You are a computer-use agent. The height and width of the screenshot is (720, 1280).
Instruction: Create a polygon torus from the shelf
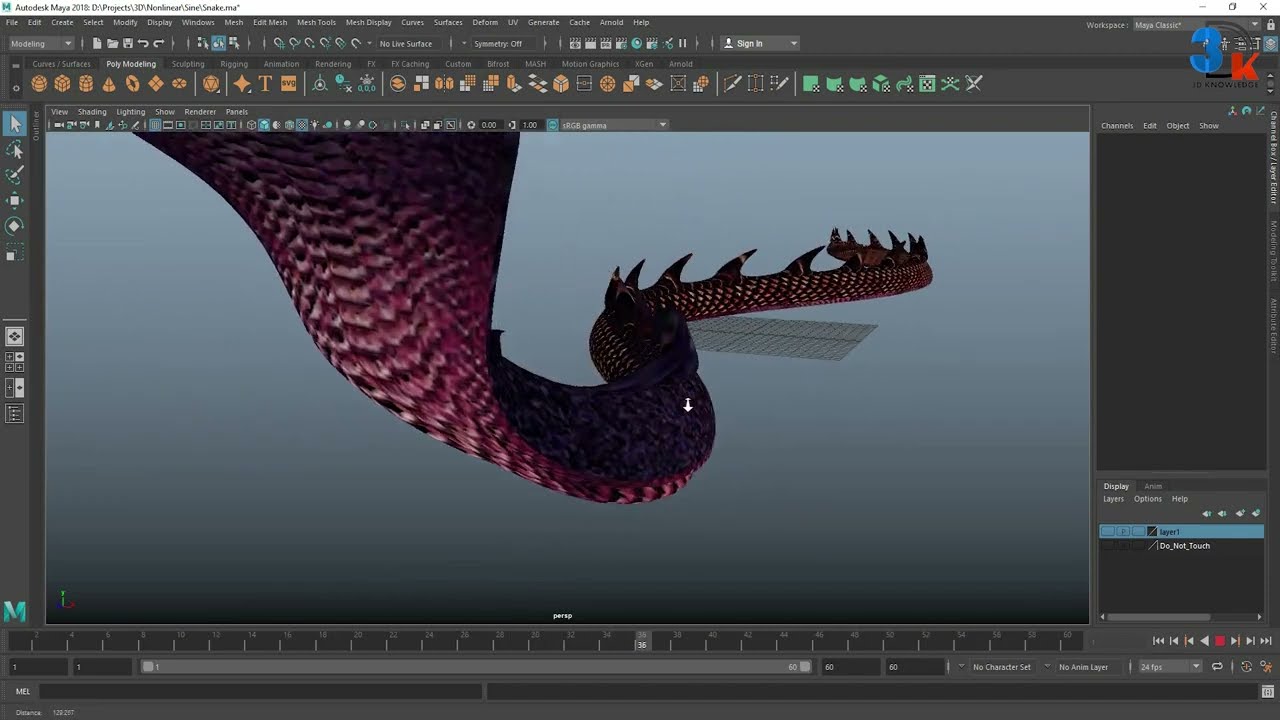pyautogui.click(x=132, y=84)
